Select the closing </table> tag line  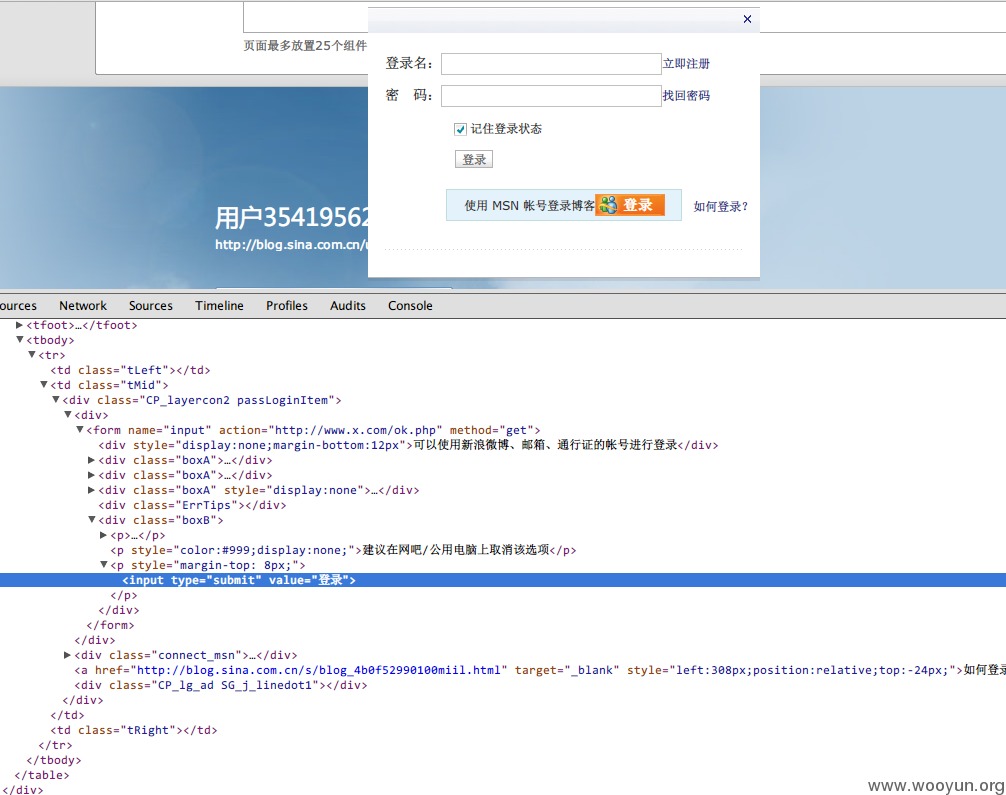[x=42, y=775]
